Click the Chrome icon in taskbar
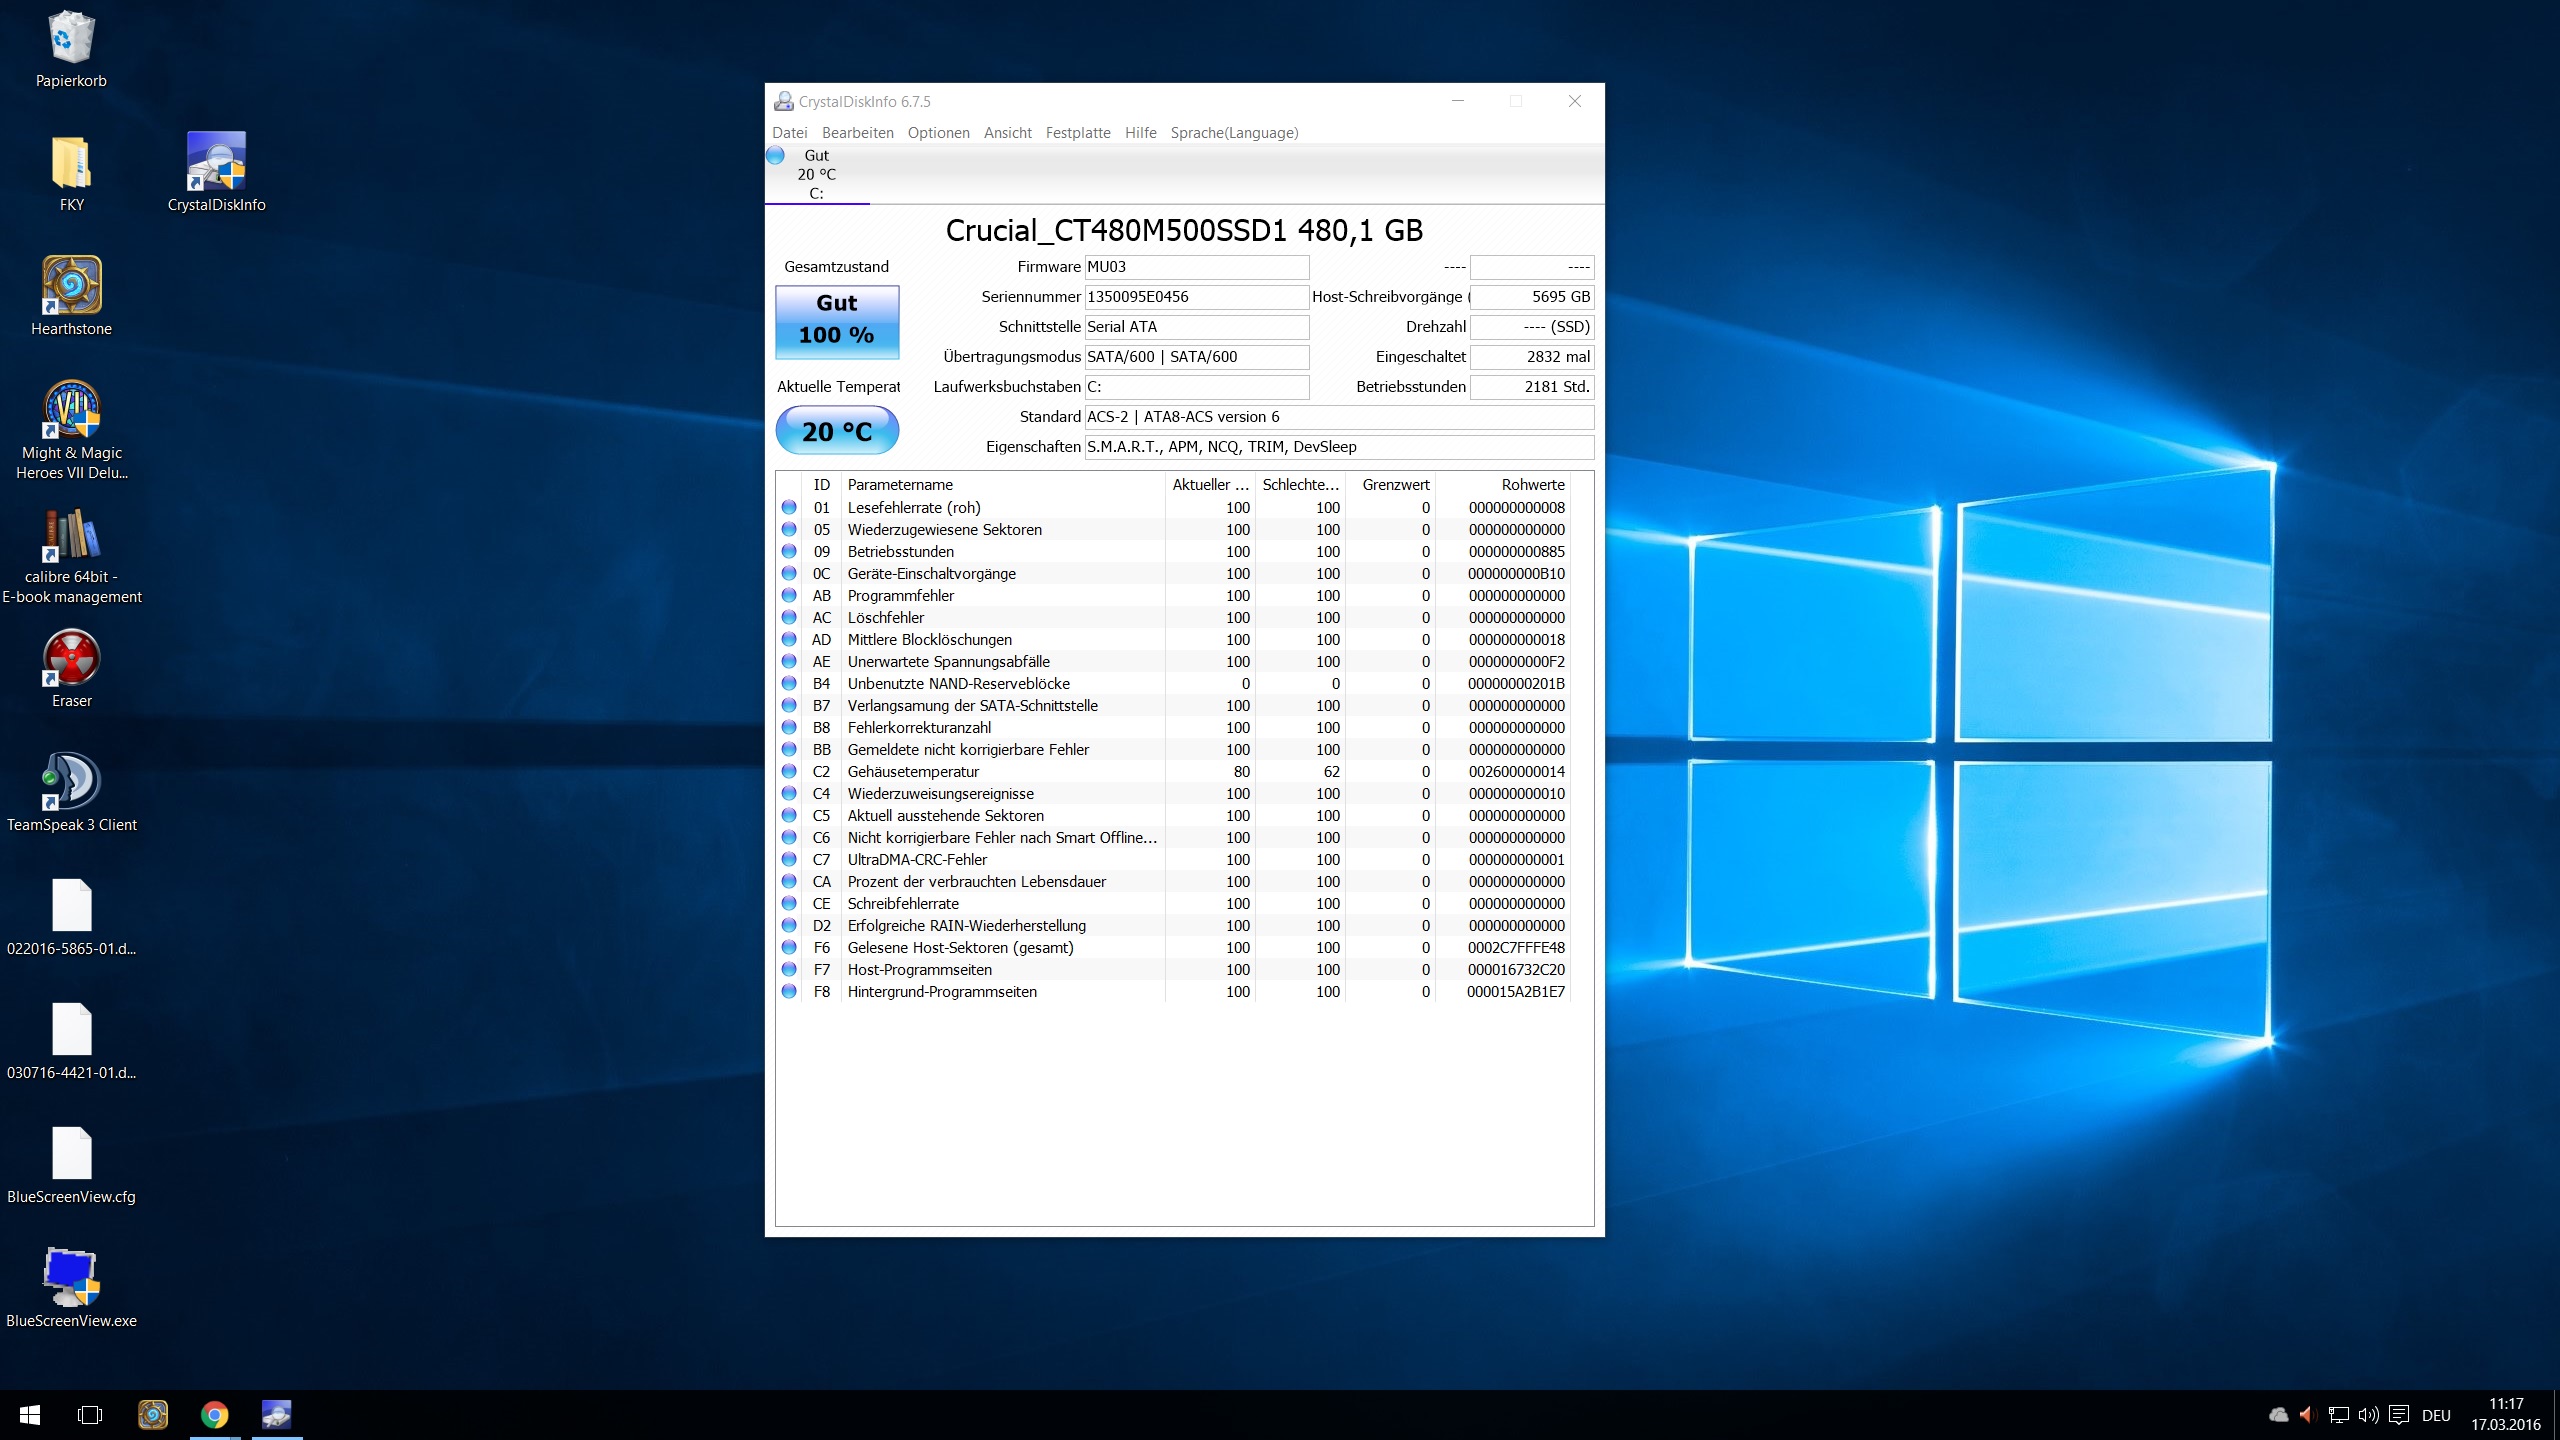 (x=214, y=1415)
